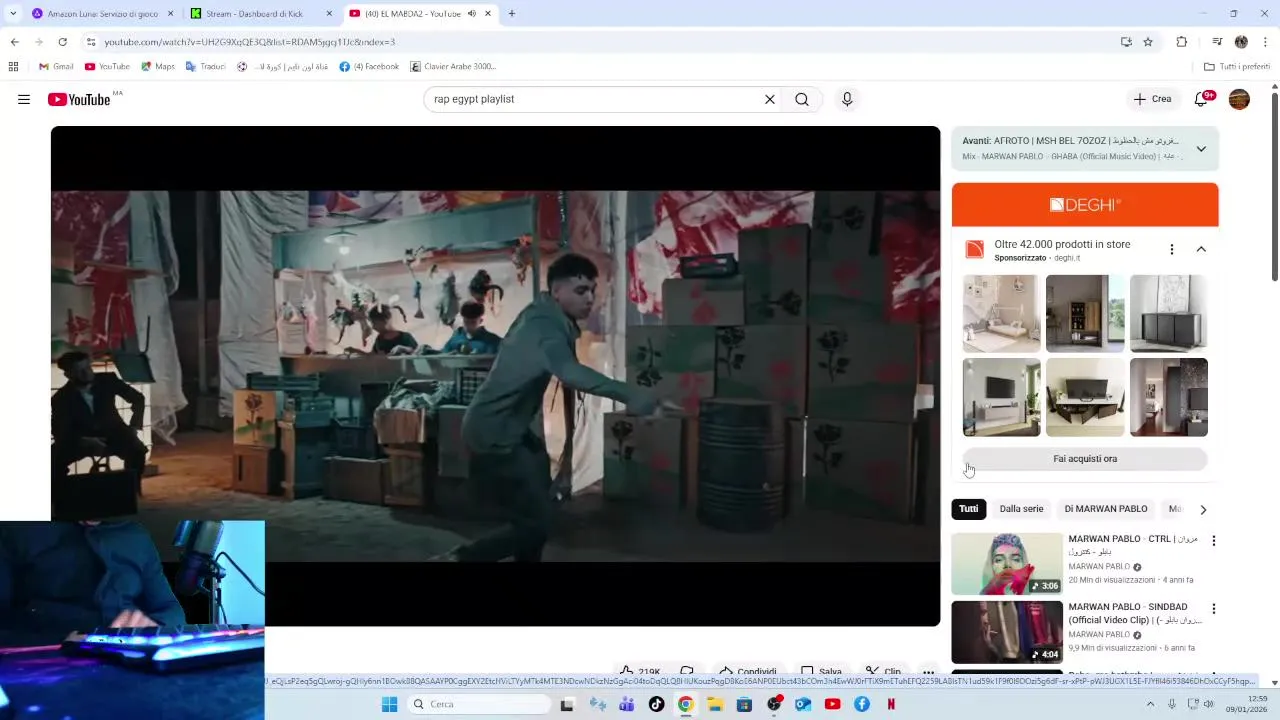
Task: Show hidden system tray icons
Action: (1150, 704)
